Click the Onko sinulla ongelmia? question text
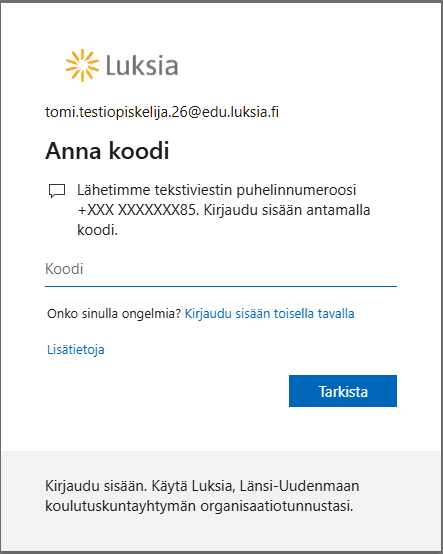This screenshot has height=554, width=443. pos(114,314)
